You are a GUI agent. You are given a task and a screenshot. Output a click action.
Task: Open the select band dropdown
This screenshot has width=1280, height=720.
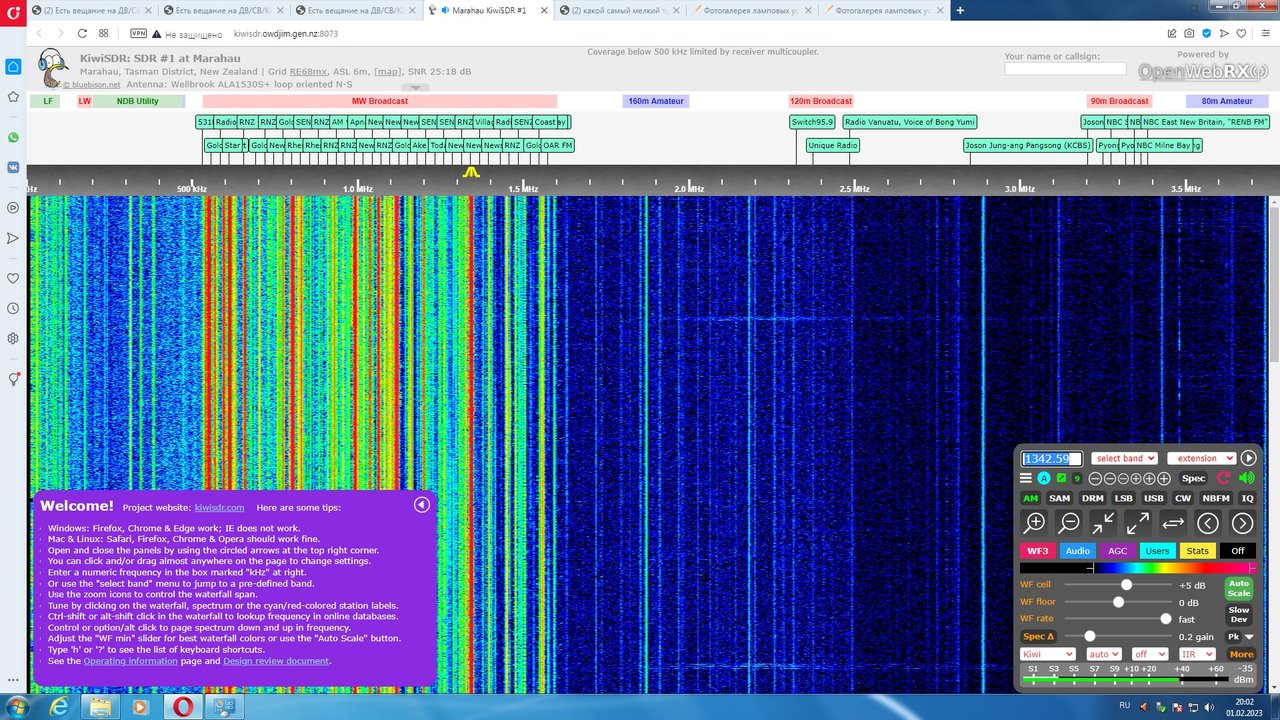tap(1125, 458)
